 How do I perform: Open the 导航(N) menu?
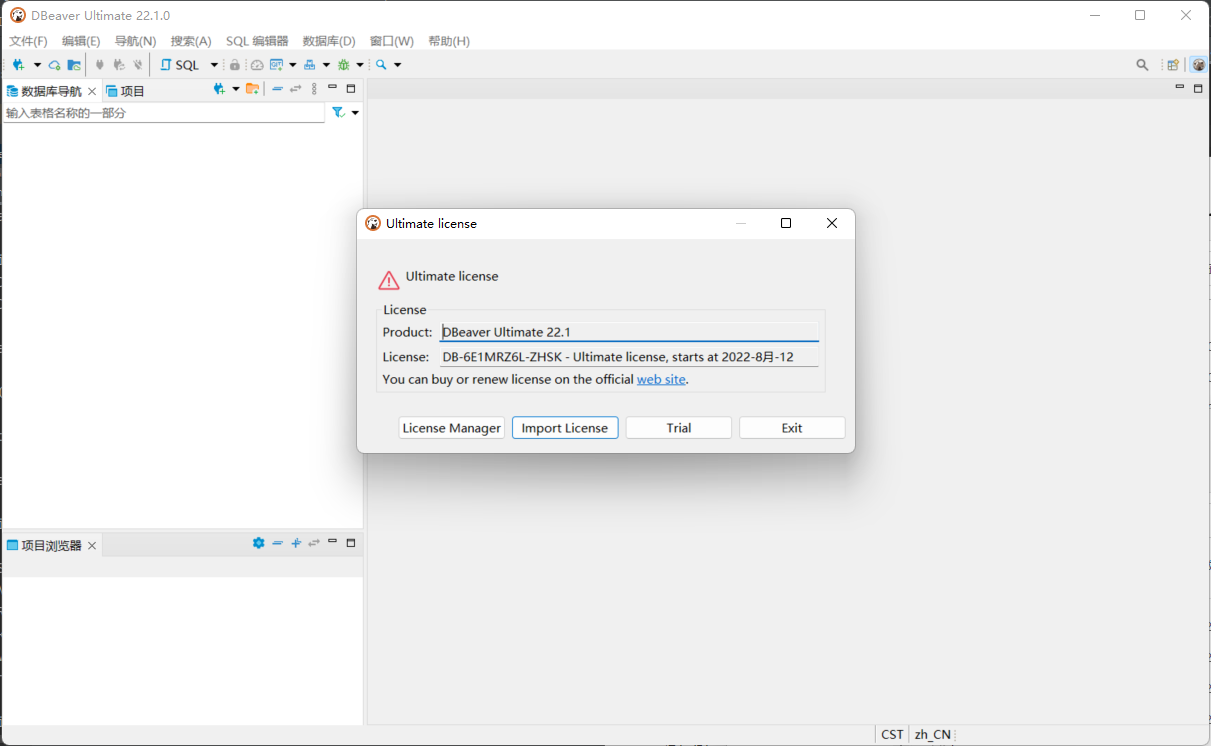(135, 41)
